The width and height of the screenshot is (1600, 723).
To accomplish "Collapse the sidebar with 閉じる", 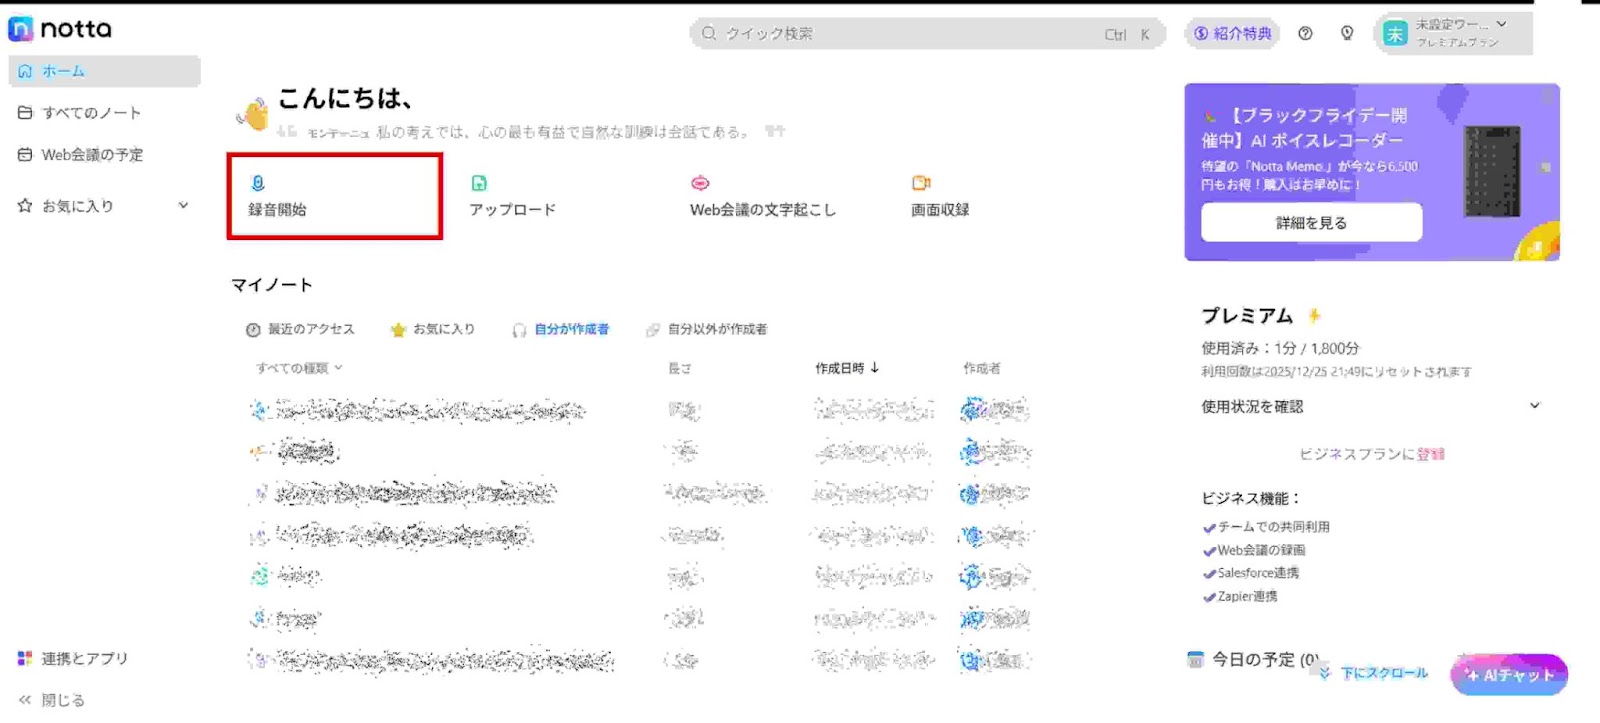I will (x=52, y=700).
